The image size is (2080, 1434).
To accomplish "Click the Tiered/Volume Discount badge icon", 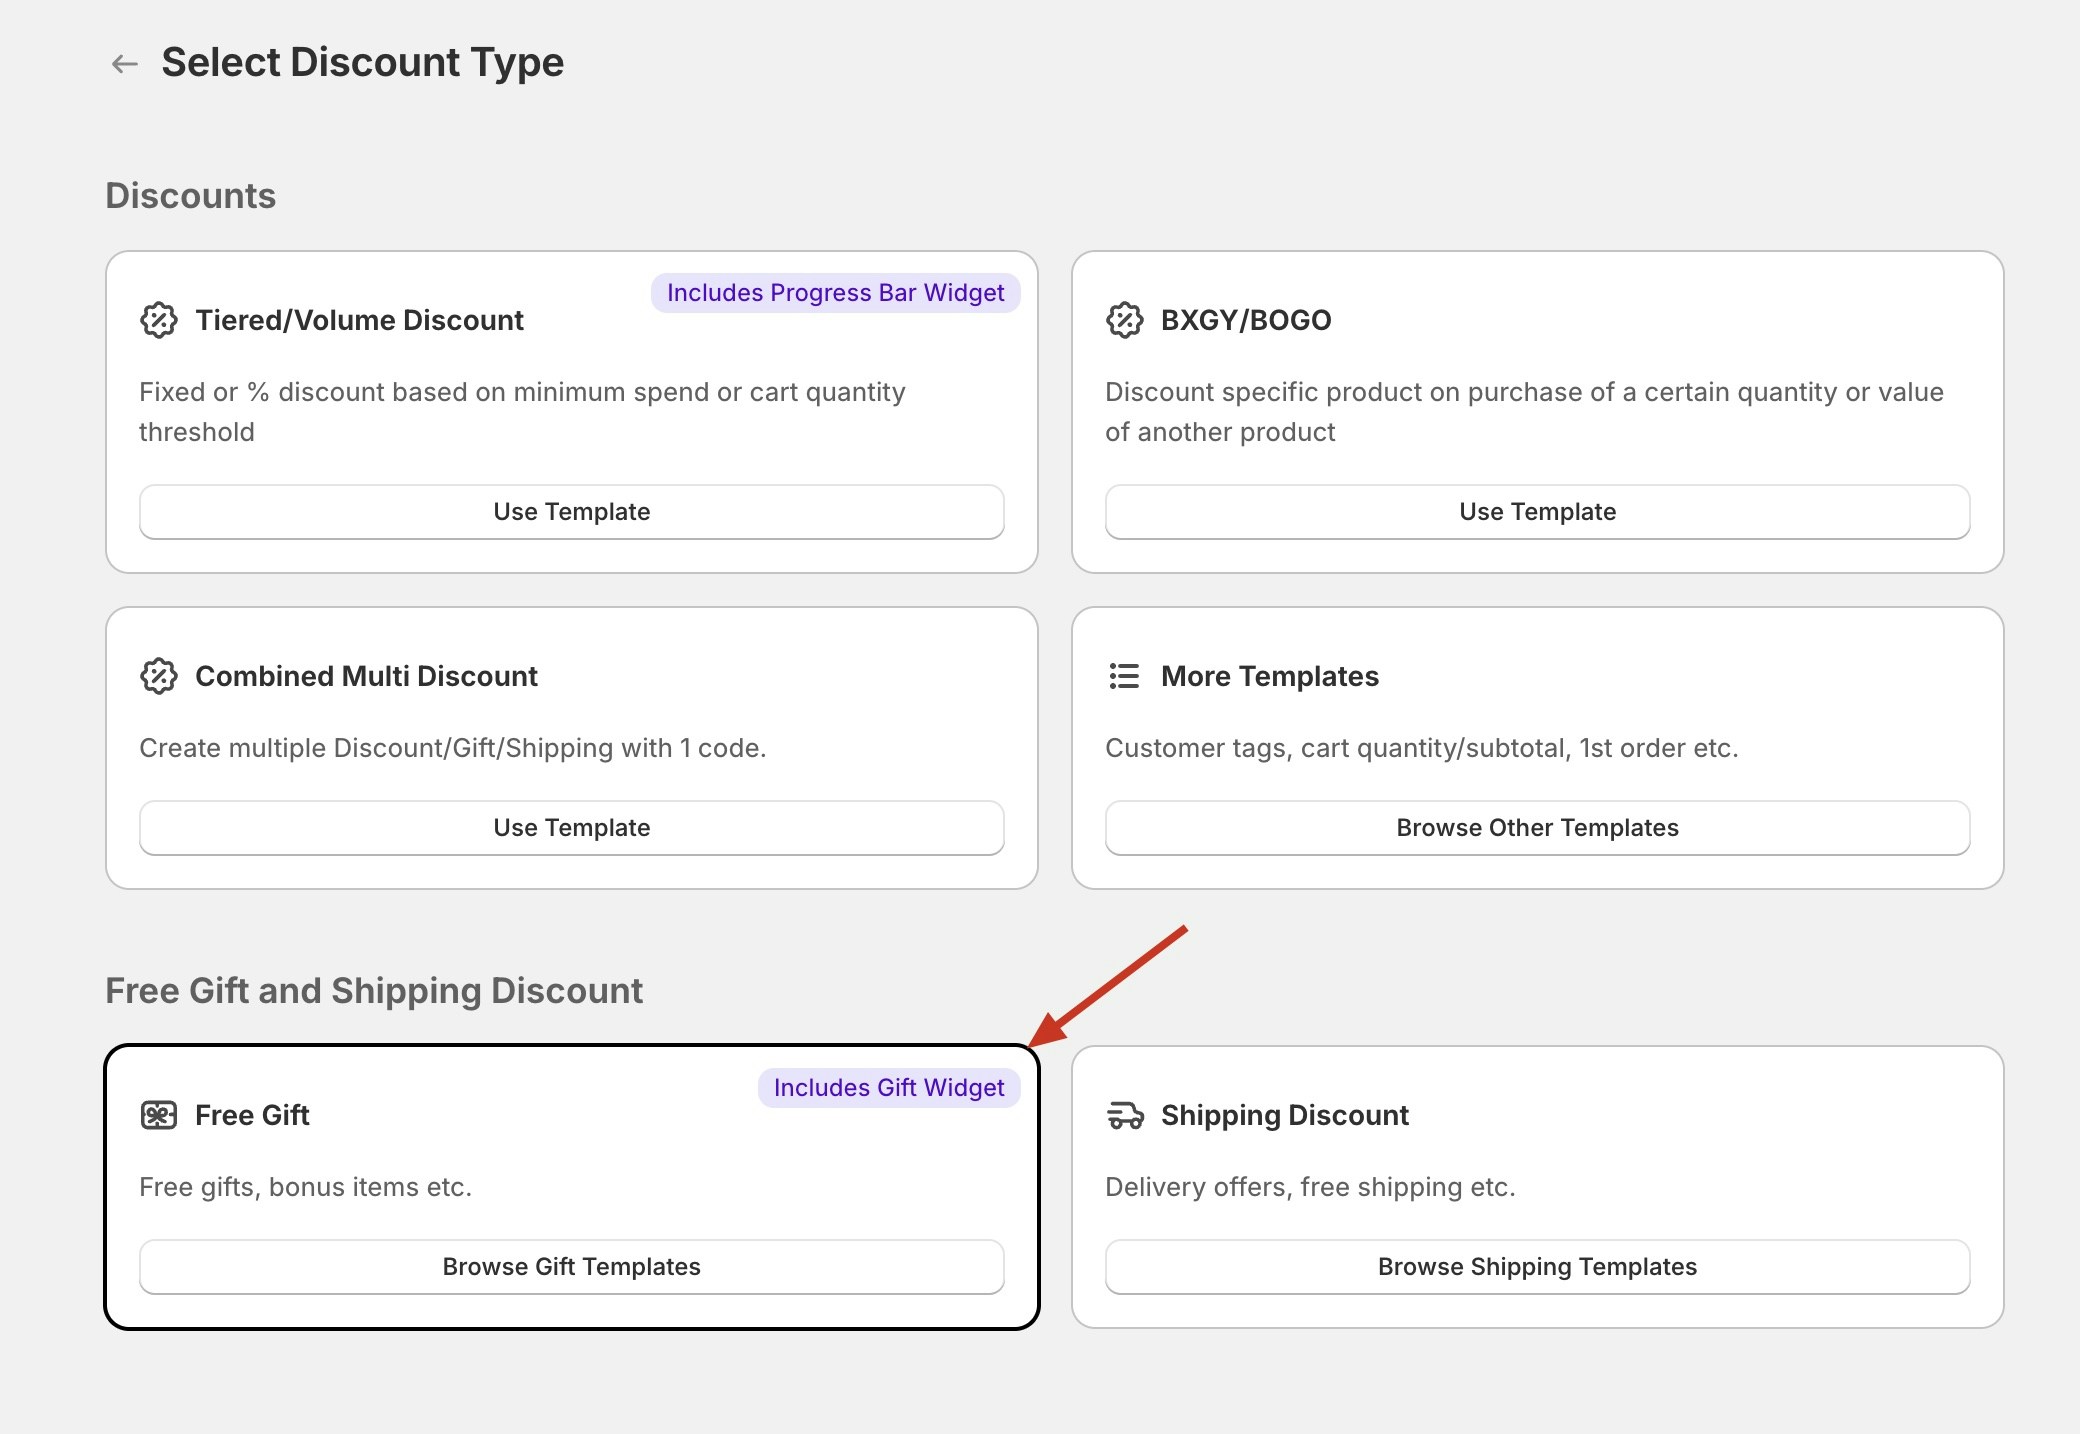I will click(160, 320).
